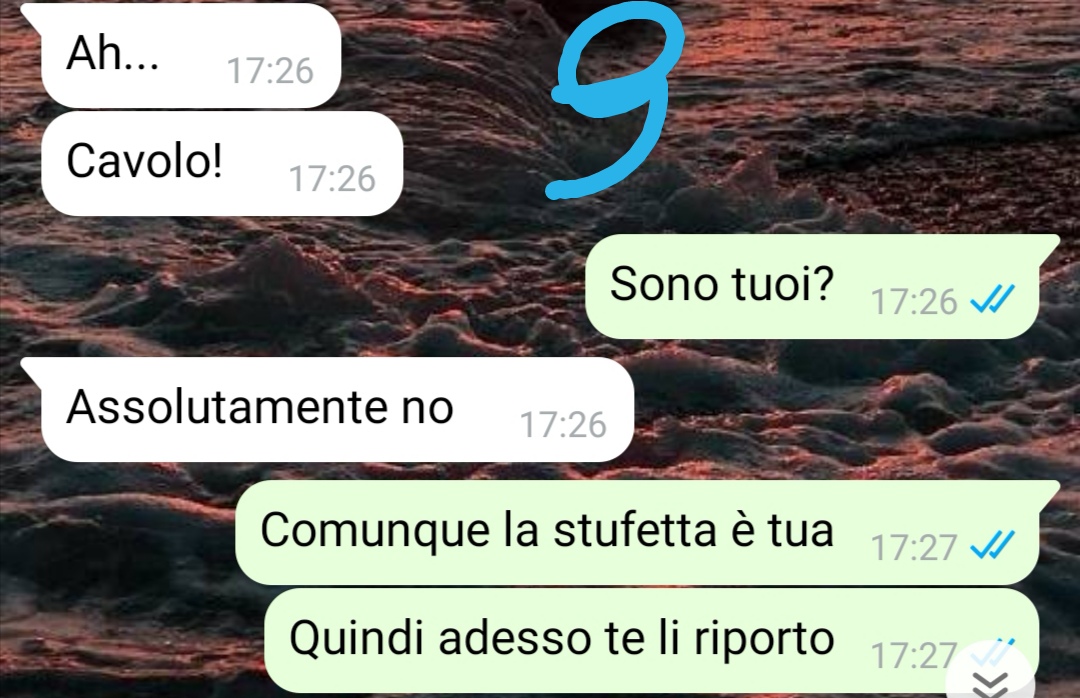Tap the 17:26 timestamp in 'Sono tuoi?'
The image size is (1080, 698).
[914, 301]
